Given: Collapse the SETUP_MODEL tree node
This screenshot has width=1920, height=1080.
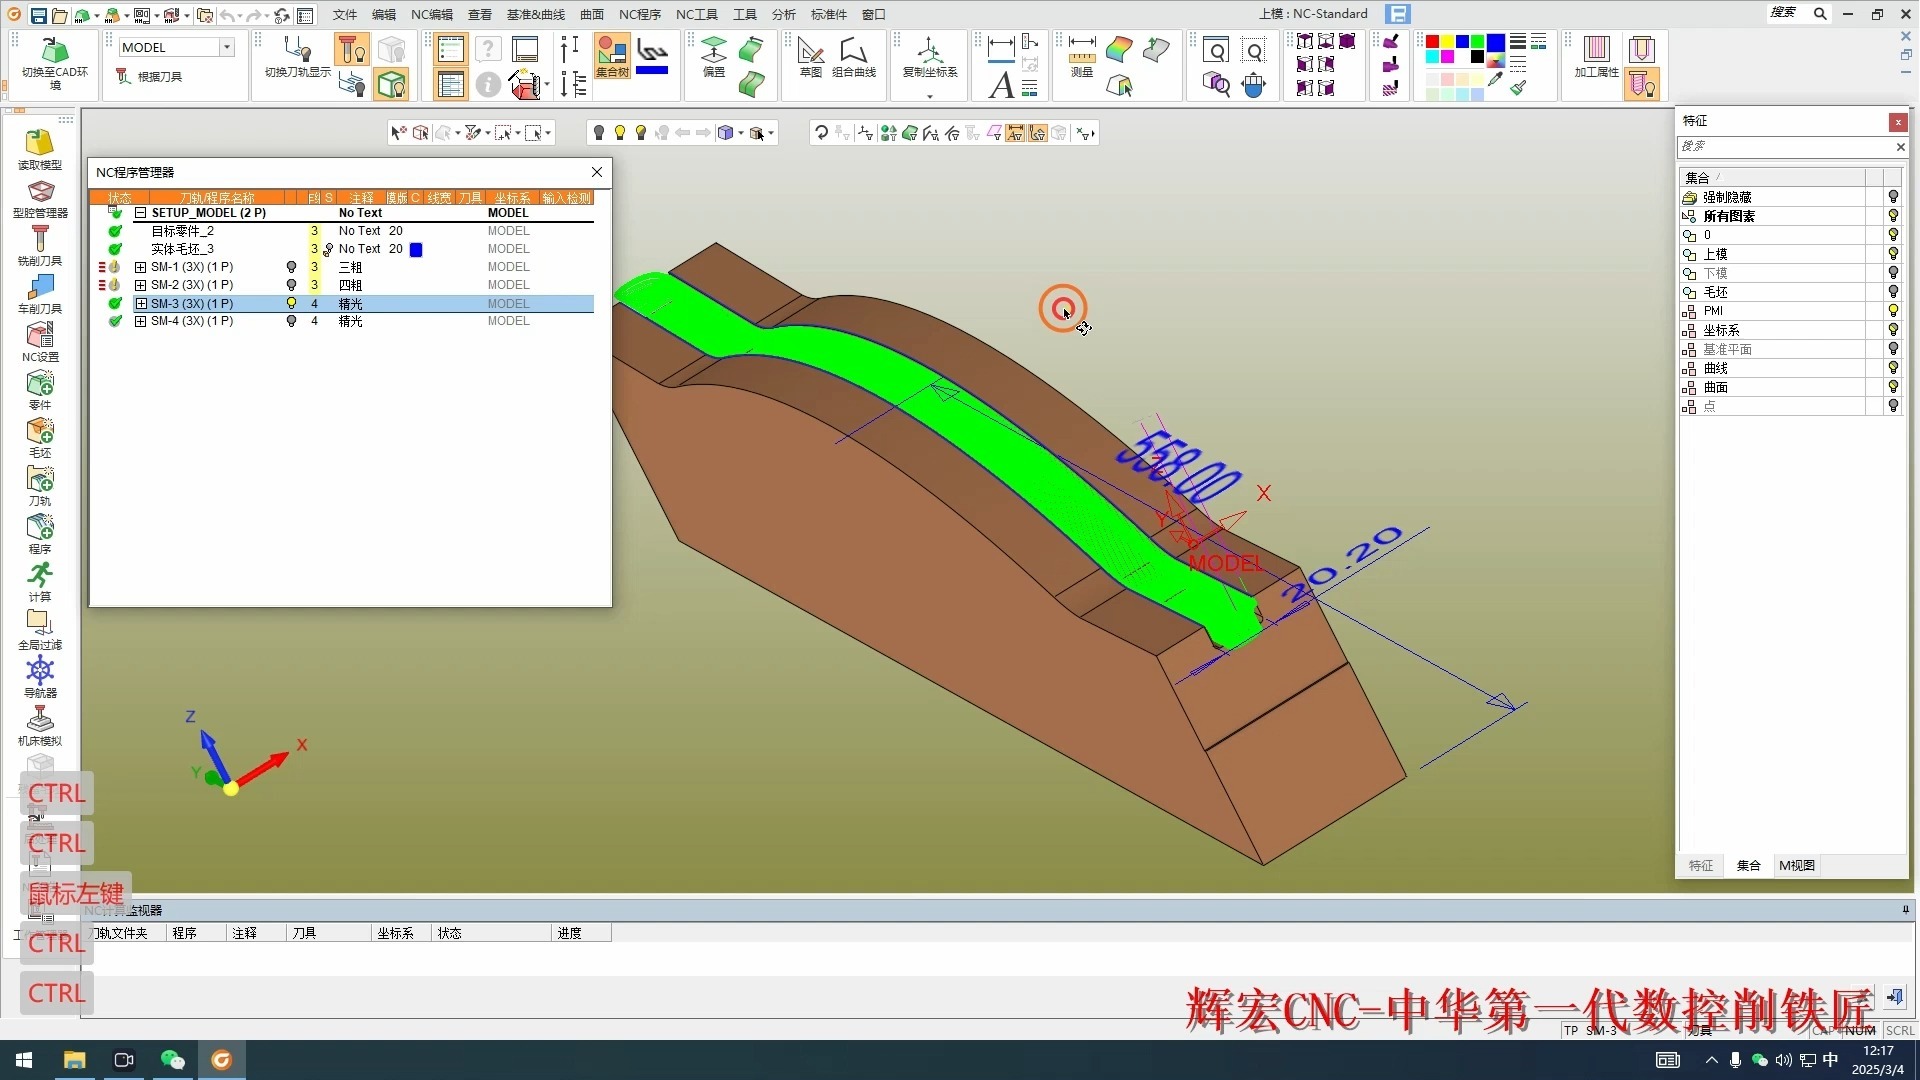Looking at the screenshot, I should tap(140, 213).
